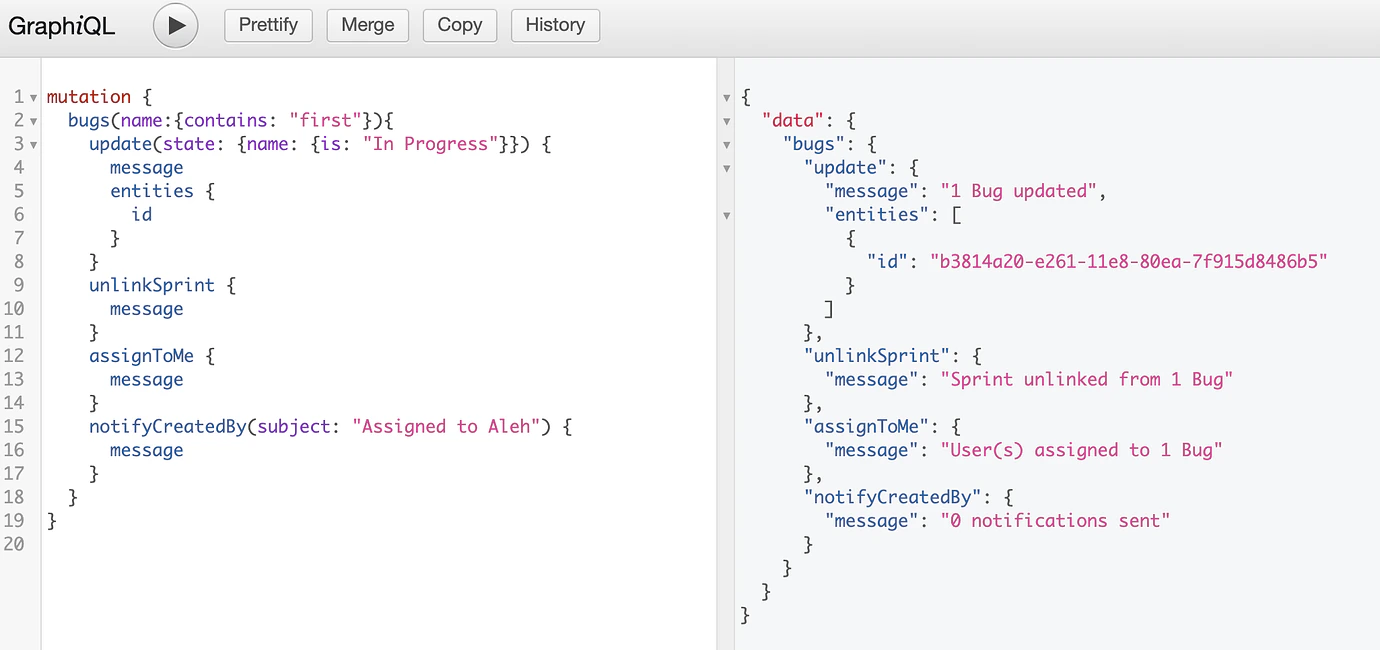This screenshot has height=650, width=1380.
Task: Click the mutation keyword in the editor
Action: coord(89,97)
